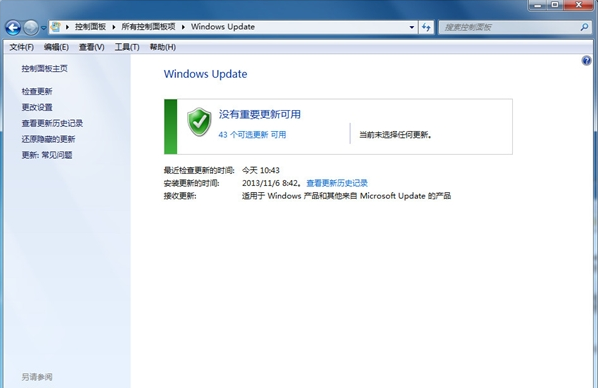Click the blue help question mark icon

(x=586, y=61)
